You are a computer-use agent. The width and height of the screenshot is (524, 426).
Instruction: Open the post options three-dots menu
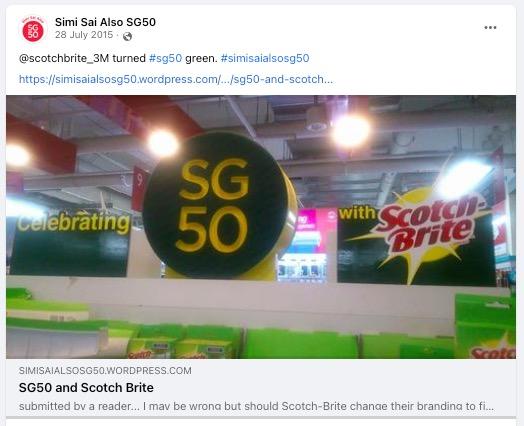point(490,27)
